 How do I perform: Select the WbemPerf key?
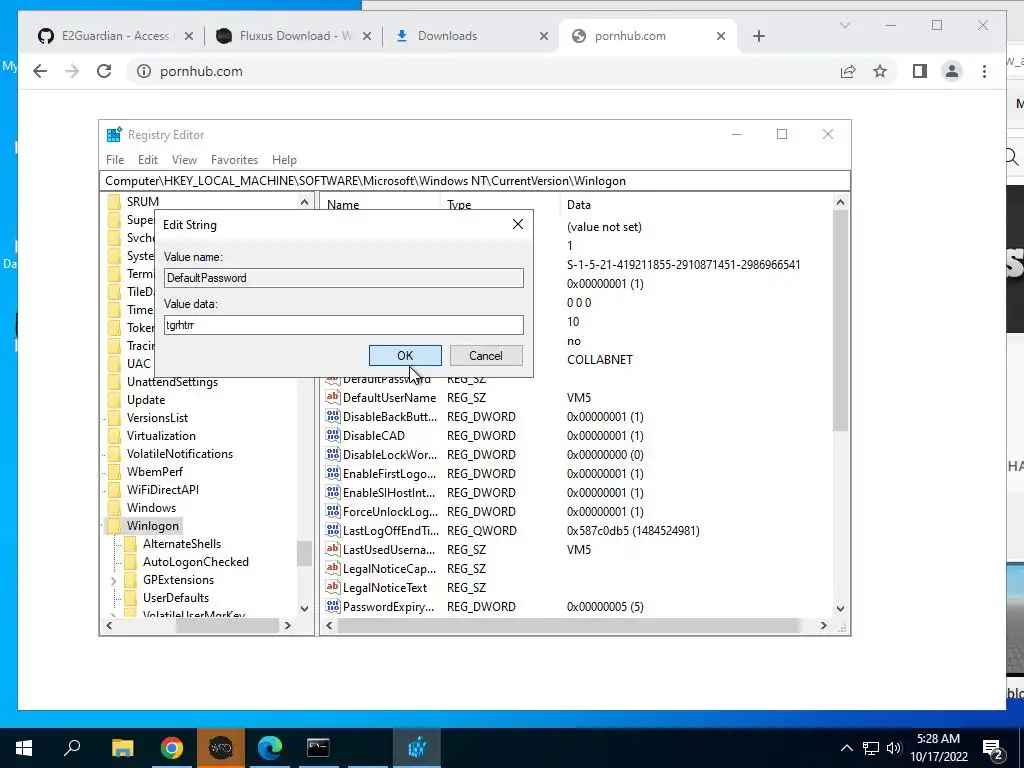tap(155, 472)
